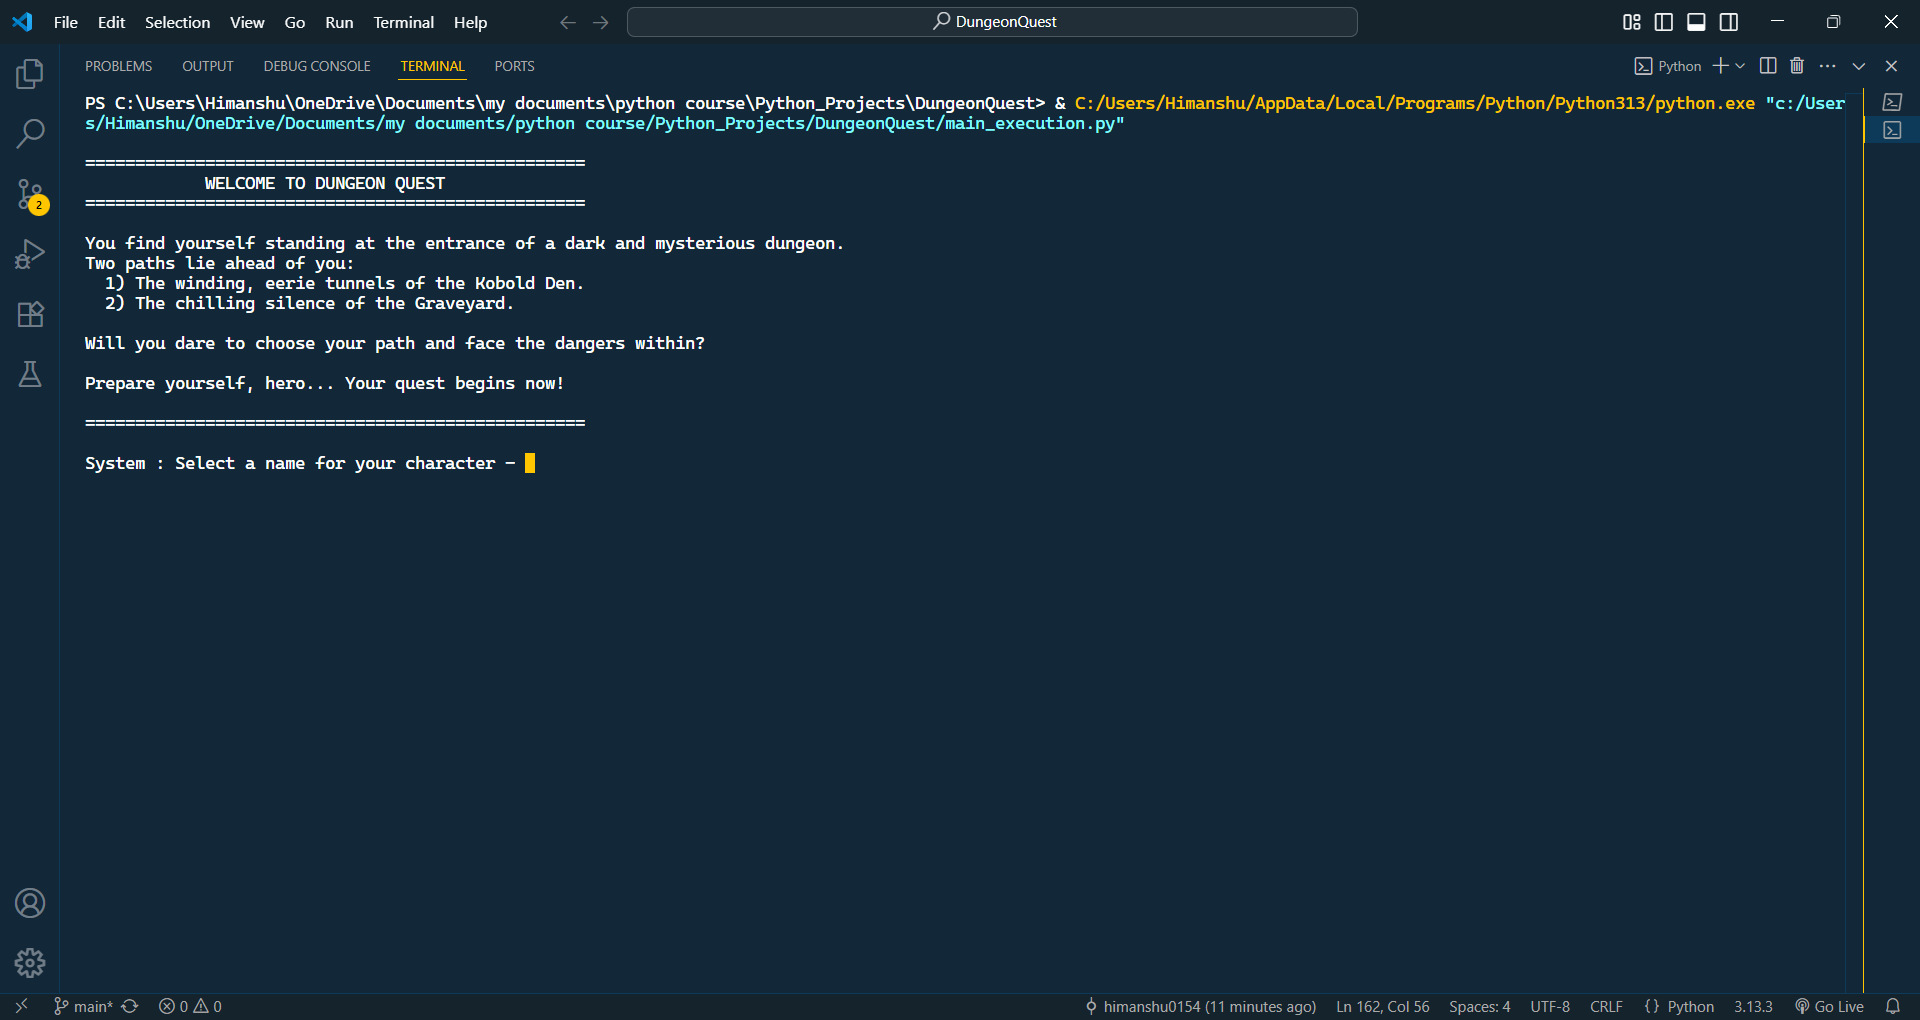Click the Graveyard path option text

pos(310,303)
